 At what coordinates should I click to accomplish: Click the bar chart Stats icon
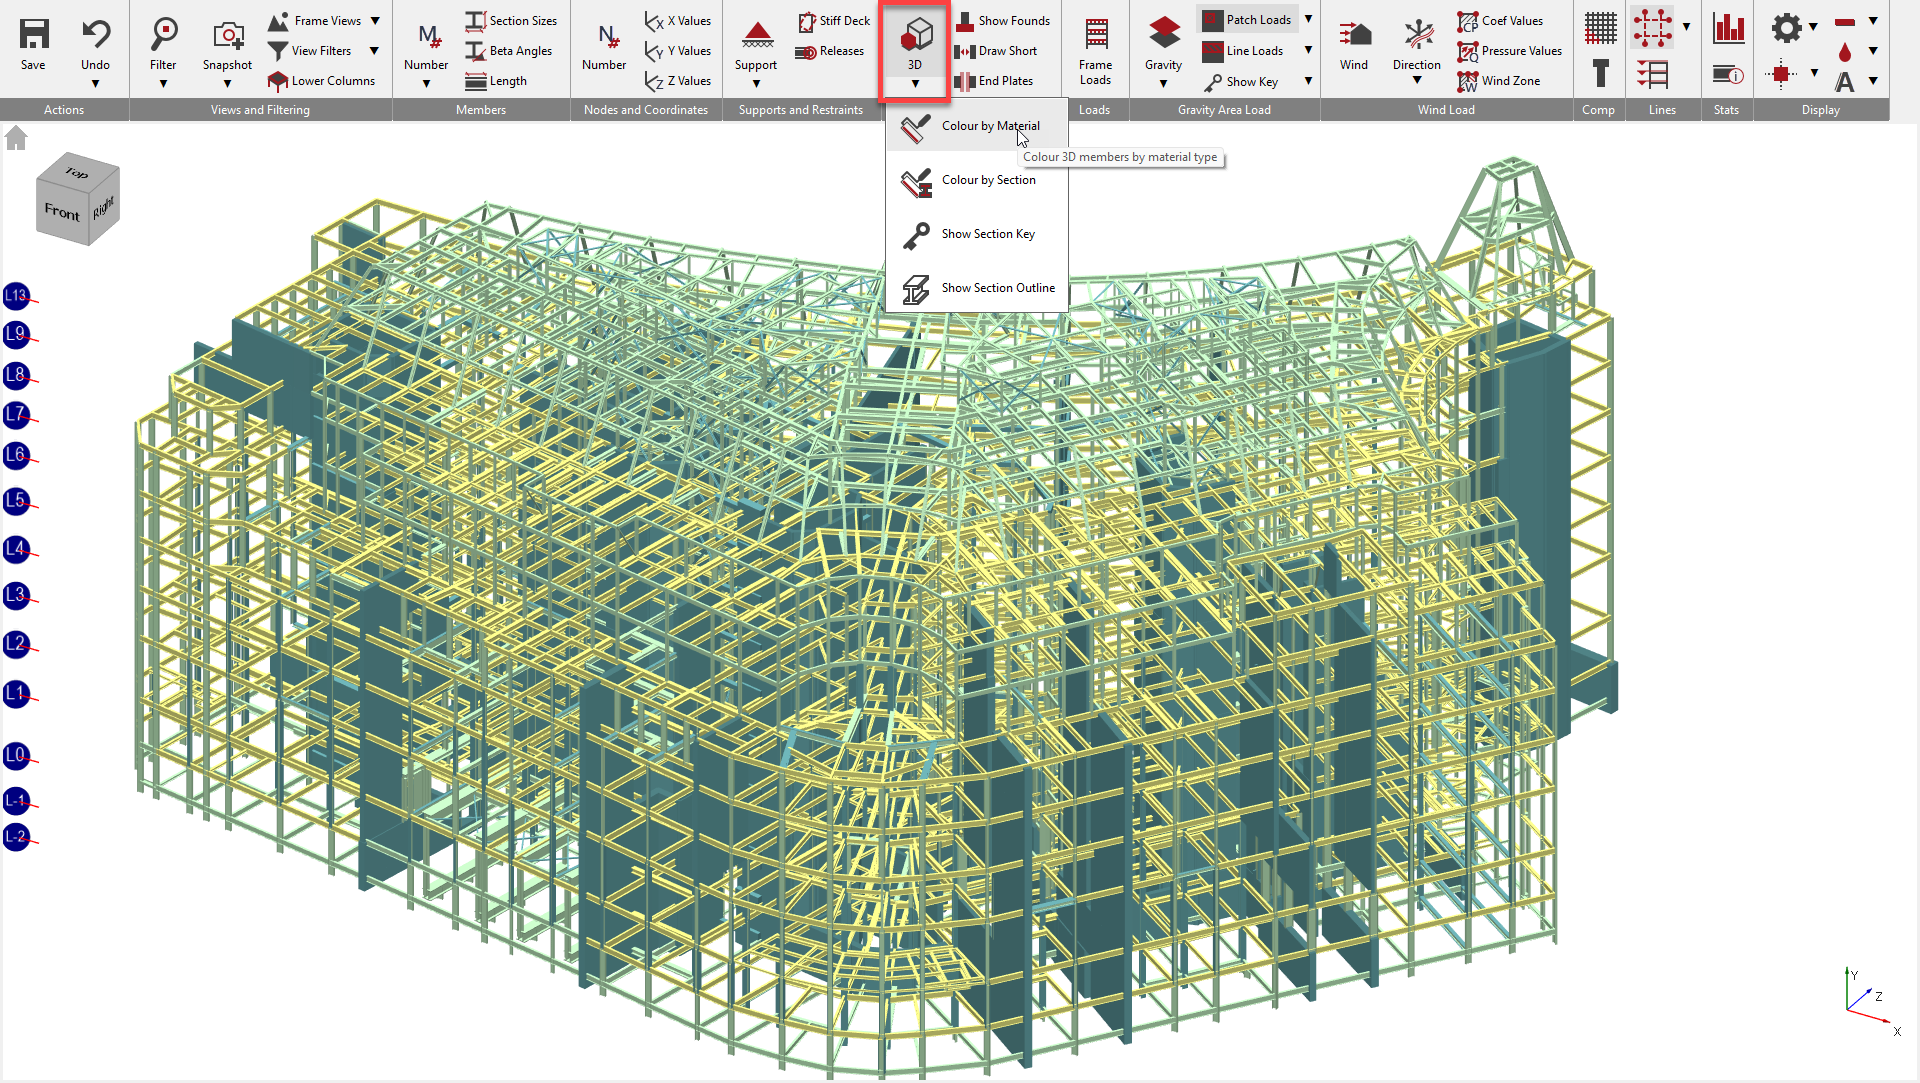1728,28
